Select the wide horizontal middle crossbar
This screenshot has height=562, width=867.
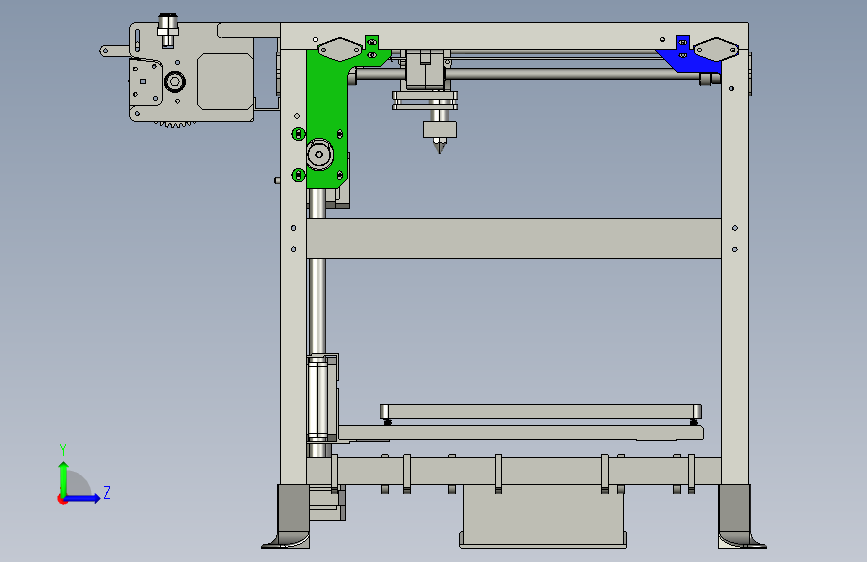pyautogui.click(x=514, y=238)
